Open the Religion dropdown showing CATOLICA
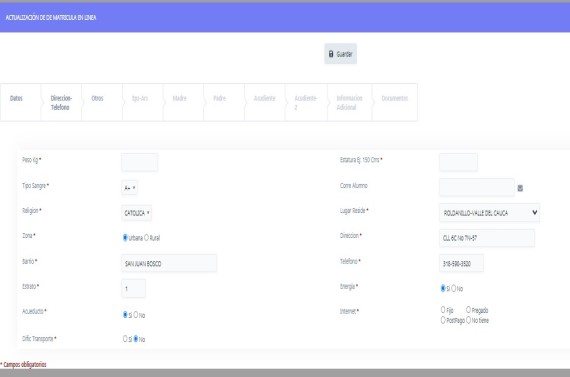The height and width of the screenshot is (377, 570). pos(136,213)
